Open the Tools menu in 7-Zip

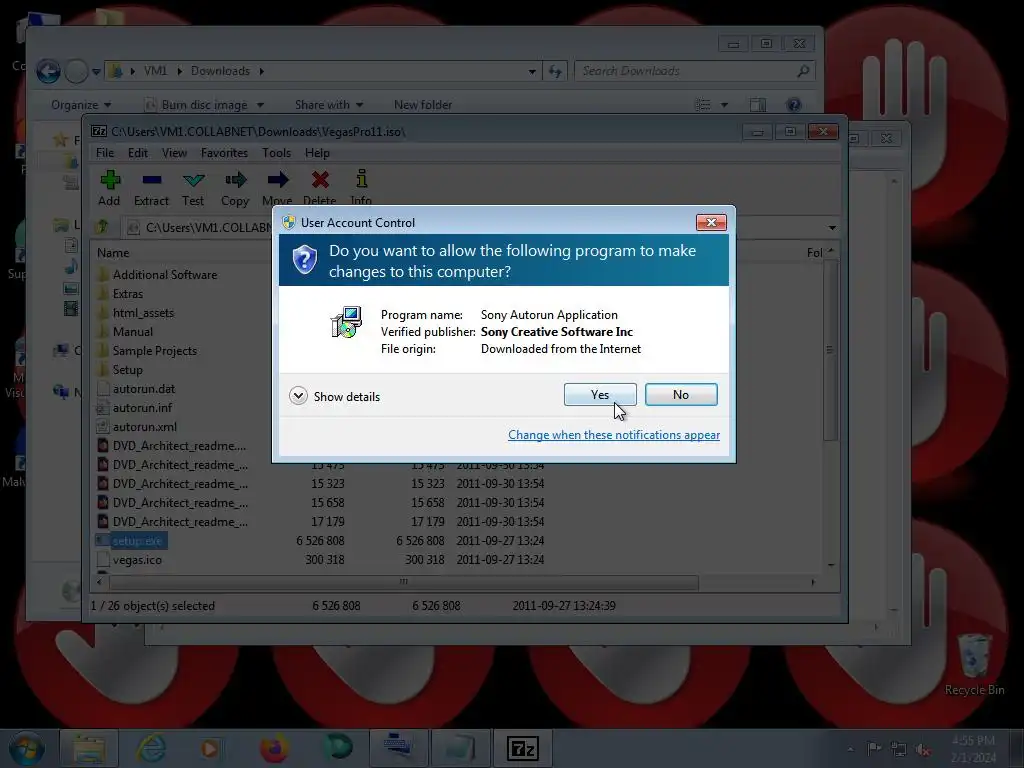277,153
